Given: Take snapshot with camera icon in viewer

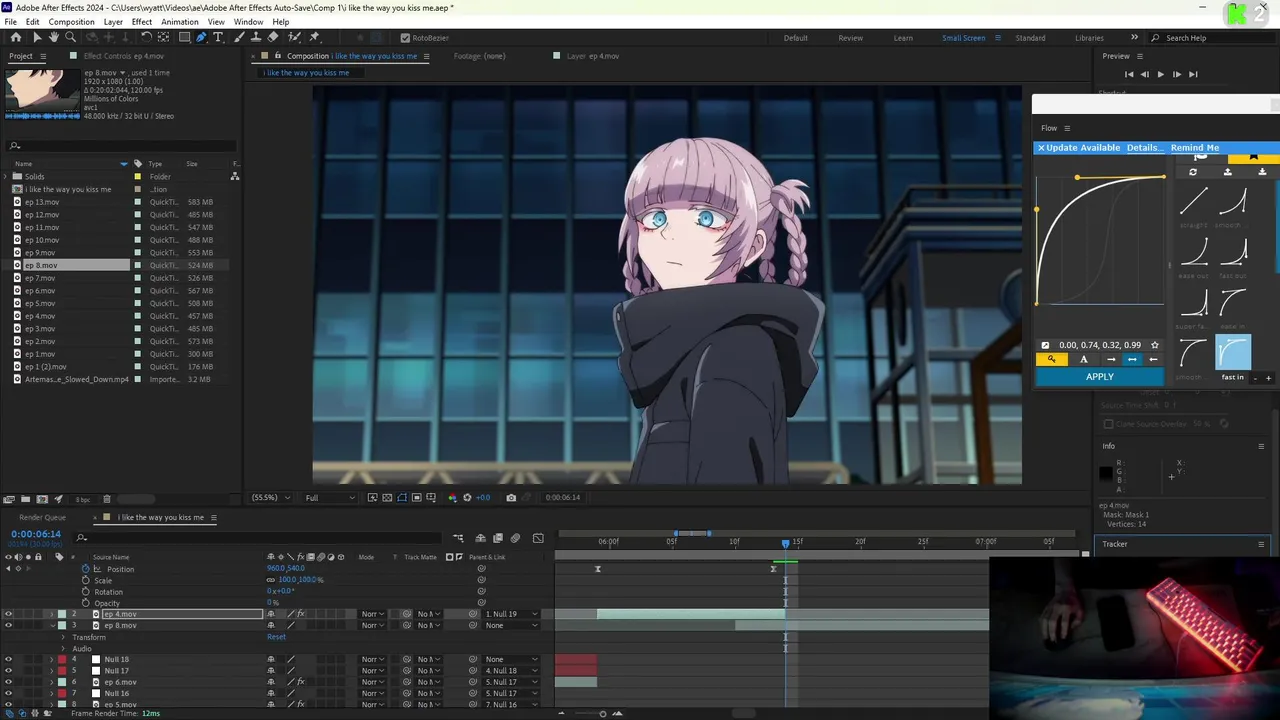Looking at the screenshot, I should click(x=511, y=497).
